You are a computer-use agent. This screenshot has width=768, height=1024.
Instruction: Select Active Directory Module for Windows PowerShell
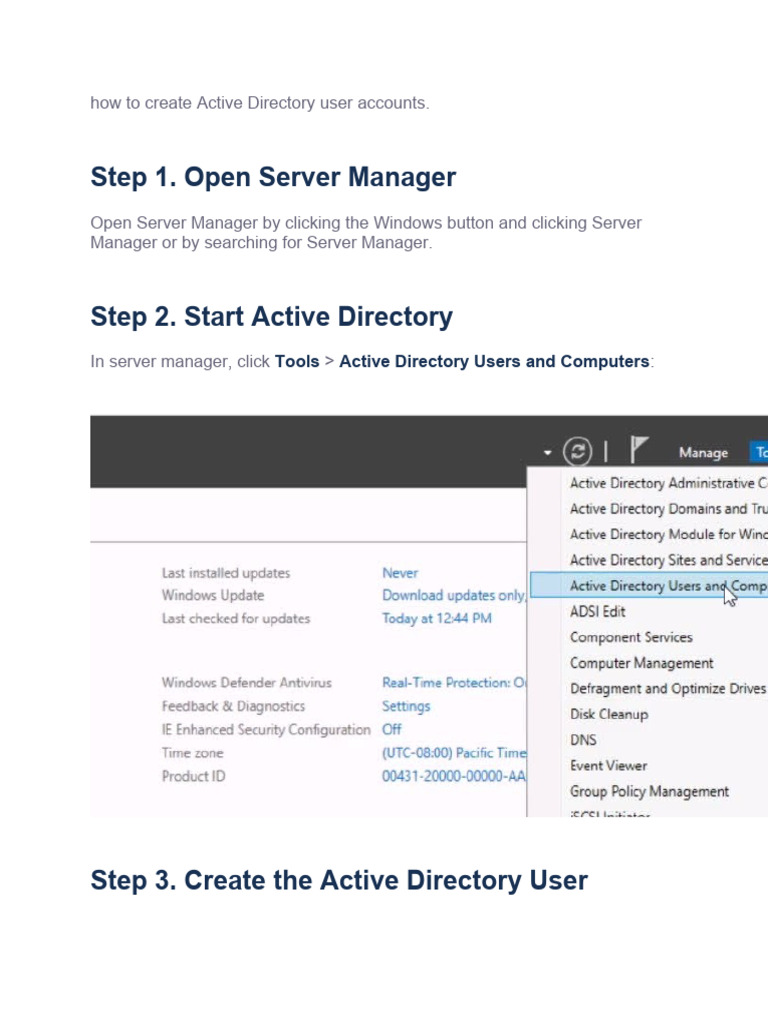point(668,534)
